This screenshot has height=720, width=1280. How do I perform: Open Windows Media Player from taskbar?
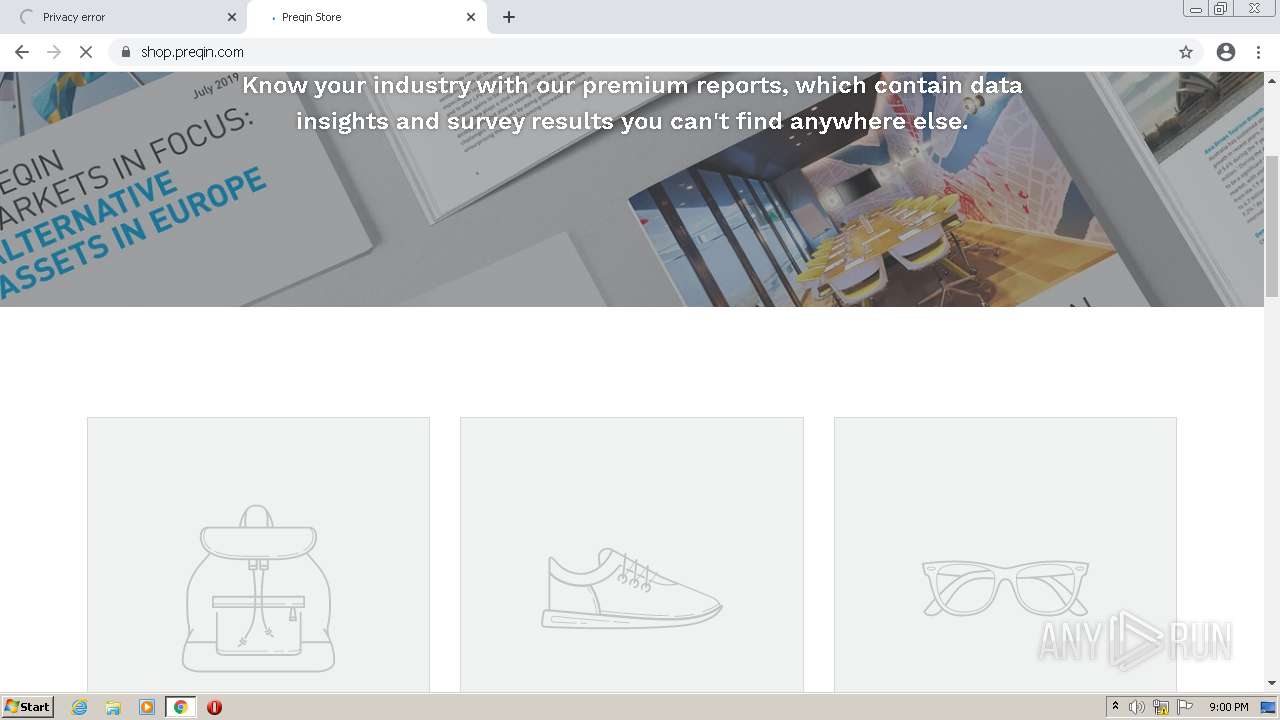point(147,707)
